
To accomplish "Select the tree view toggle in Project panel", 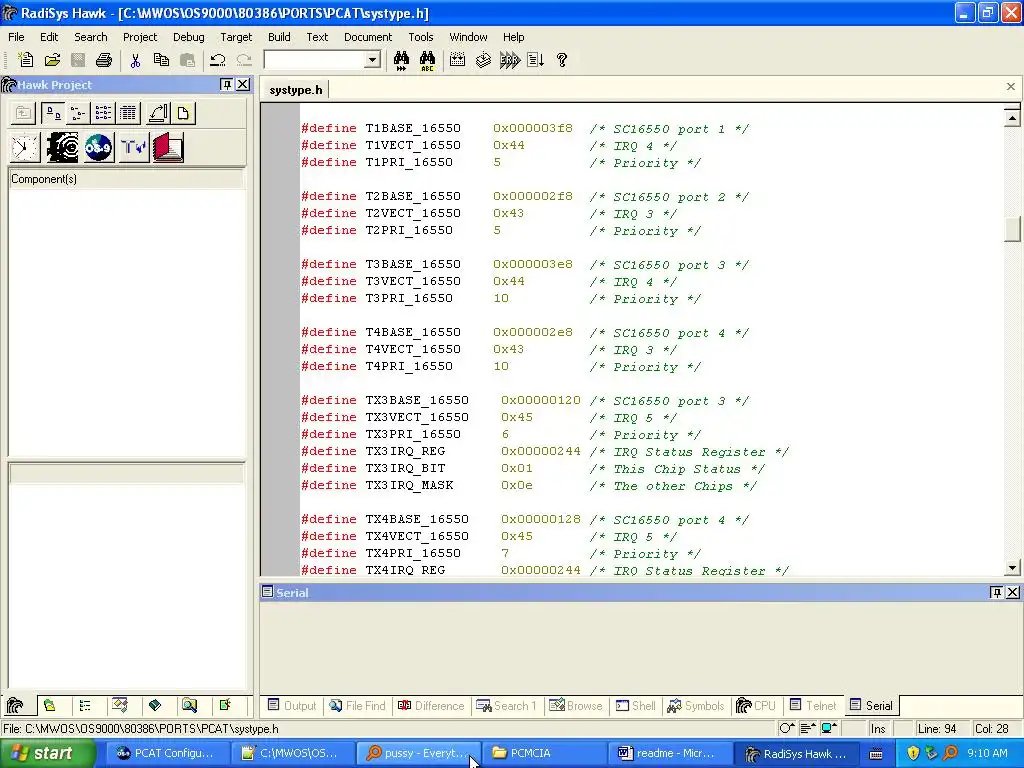I will (x=78, y=113).
